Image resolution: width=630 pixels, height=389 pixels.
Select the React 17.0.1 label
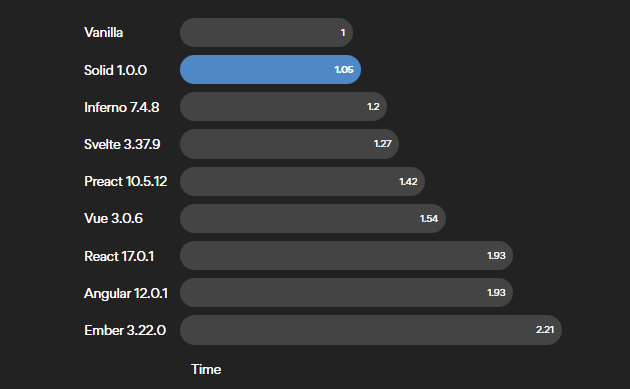coord(119,256)
